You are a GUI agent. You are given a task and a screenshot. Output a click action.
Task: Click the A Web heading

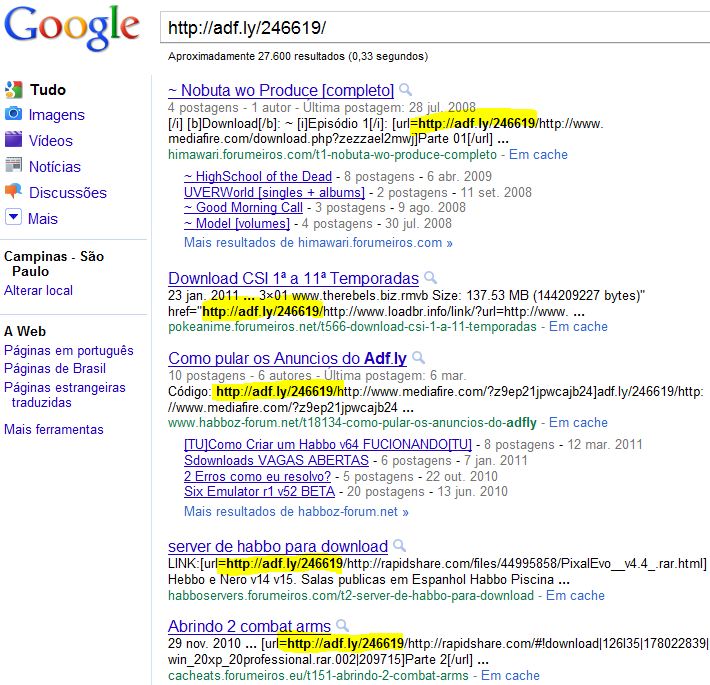(25, 331)
